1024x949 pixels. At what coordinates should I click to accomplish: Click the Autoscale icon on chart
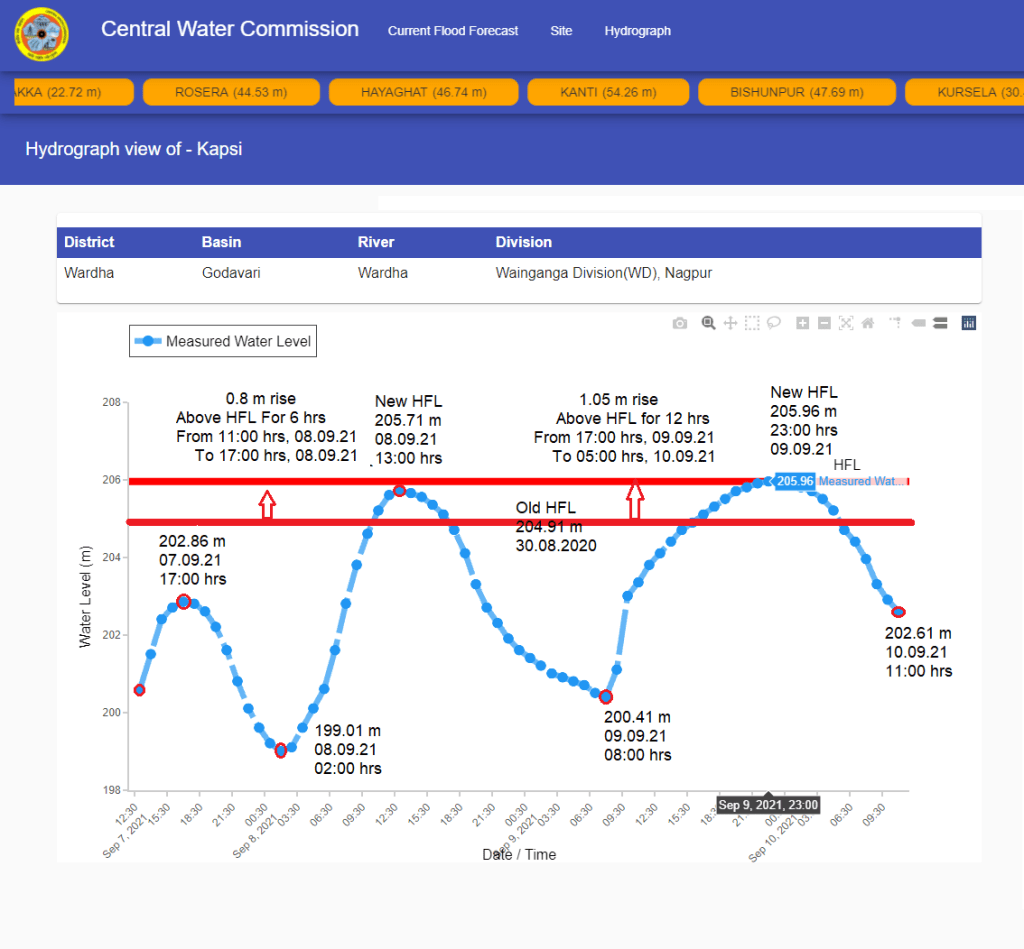[x=846, y=323]
